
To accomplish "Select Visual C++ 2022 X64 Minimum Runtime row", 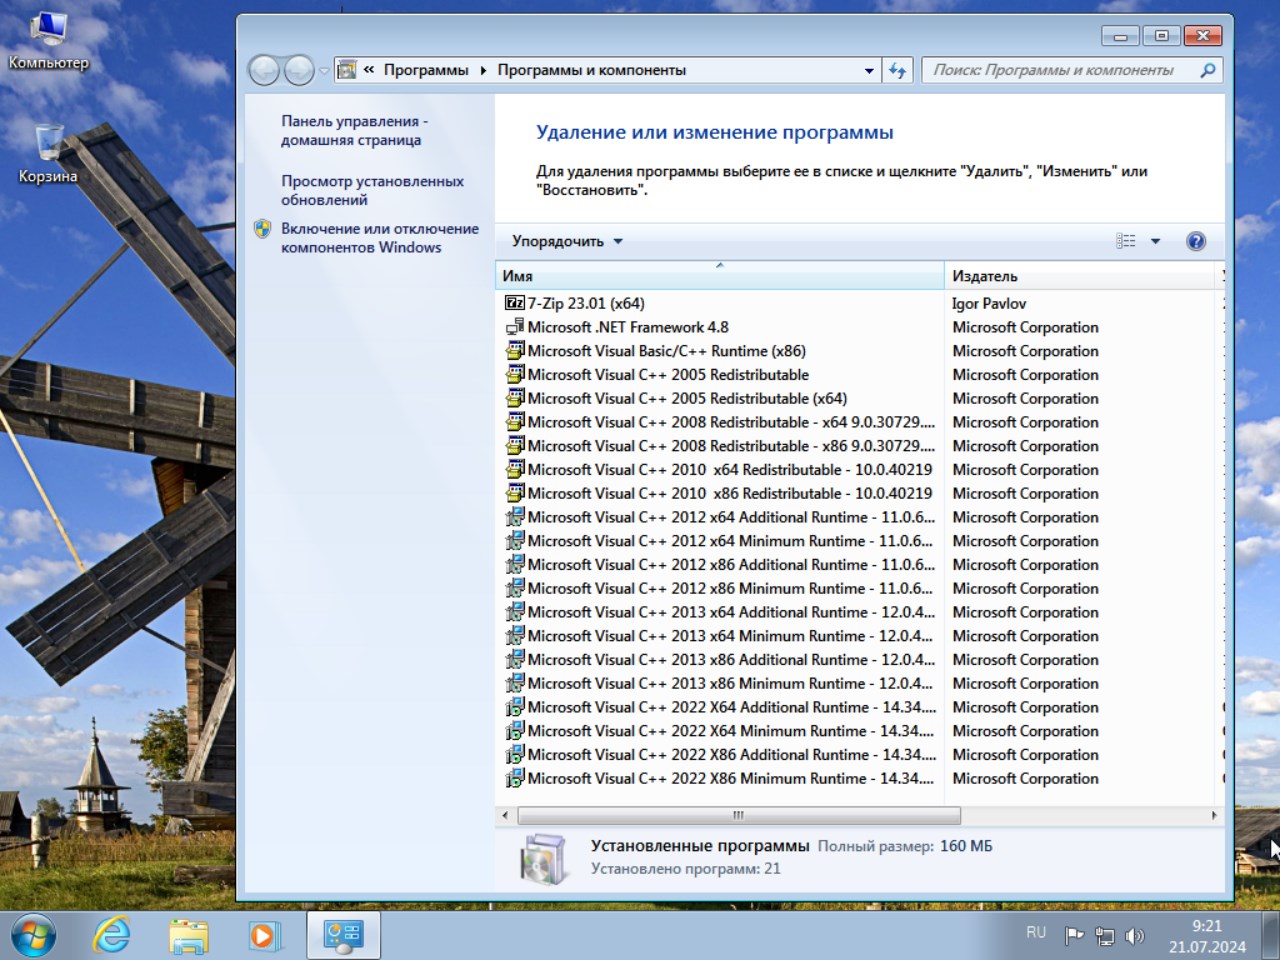I will click(x=860, y=731).
